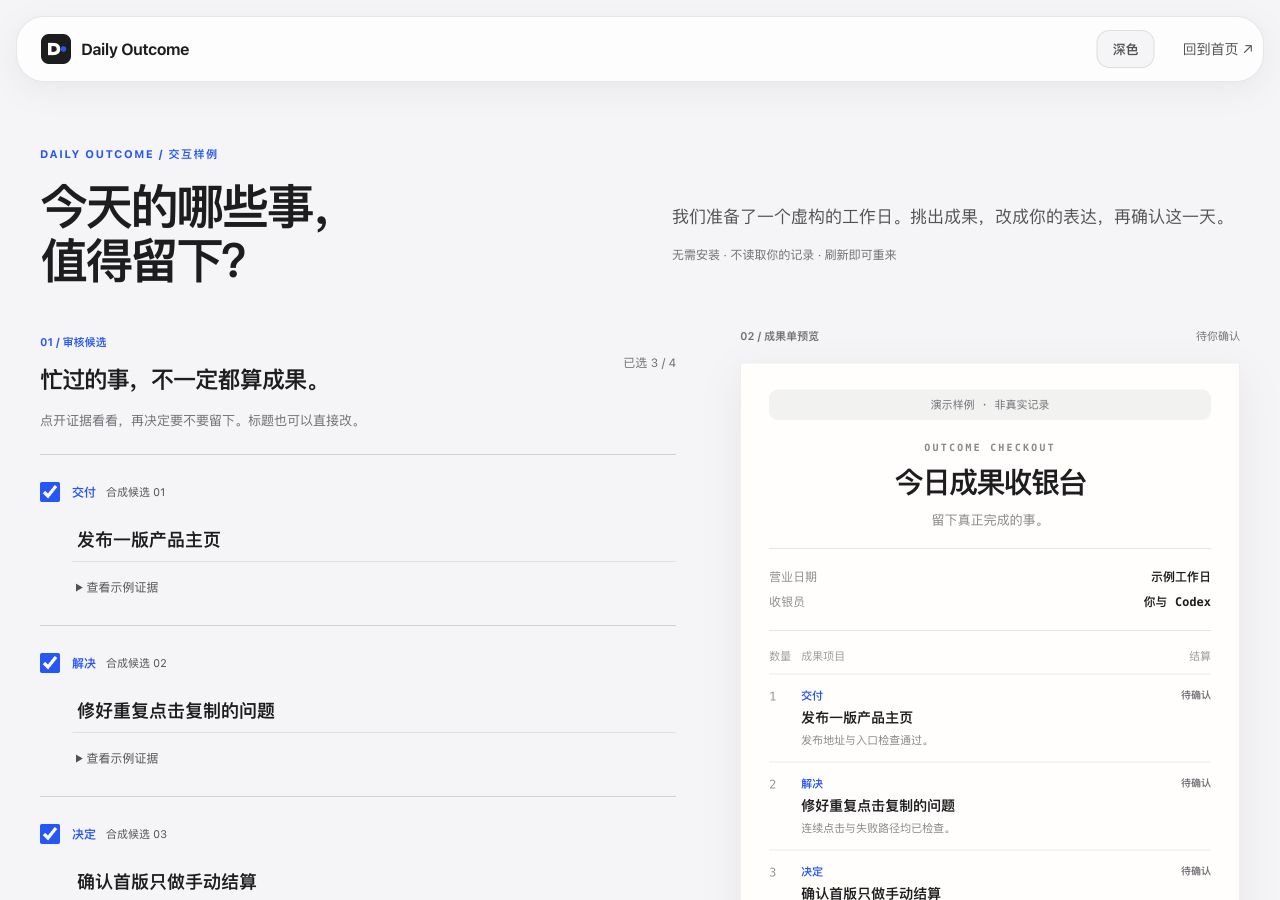Click the 今日成果收银台 heading

click(x=990, y=483)
